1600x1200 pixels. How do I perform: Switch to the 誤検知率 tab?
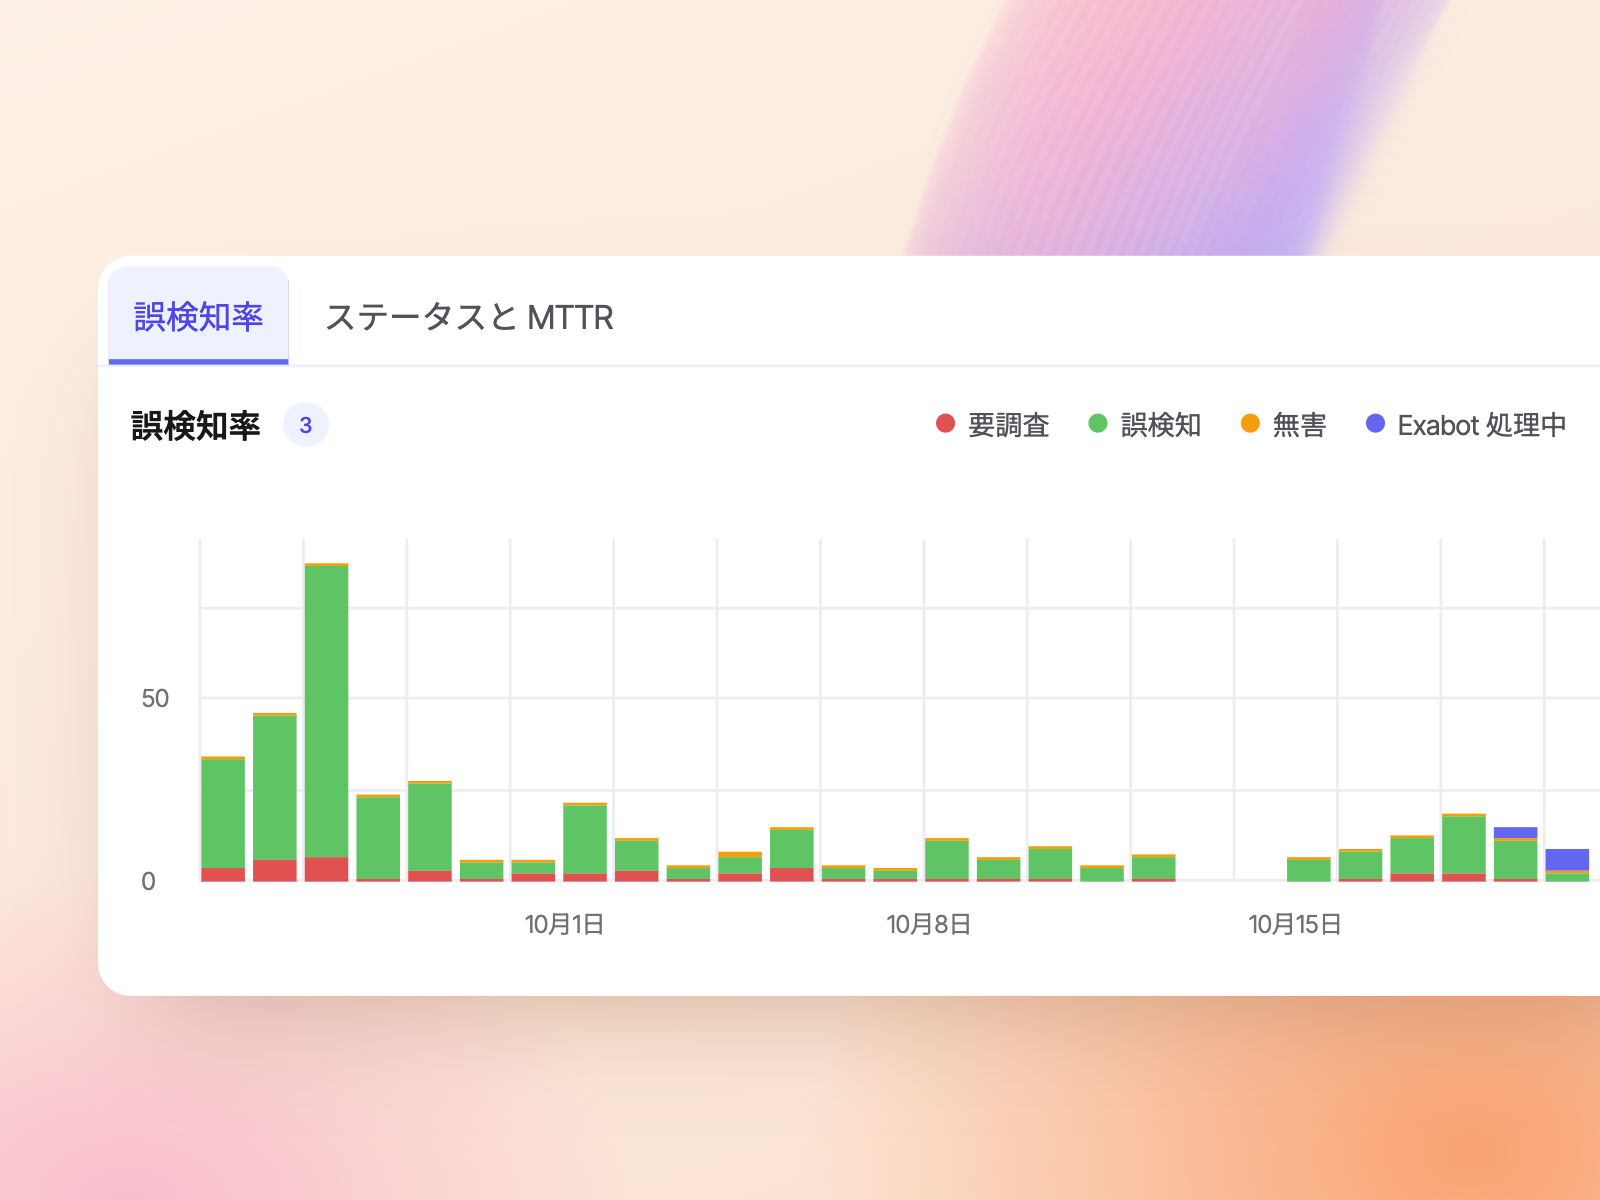(198, 316)
